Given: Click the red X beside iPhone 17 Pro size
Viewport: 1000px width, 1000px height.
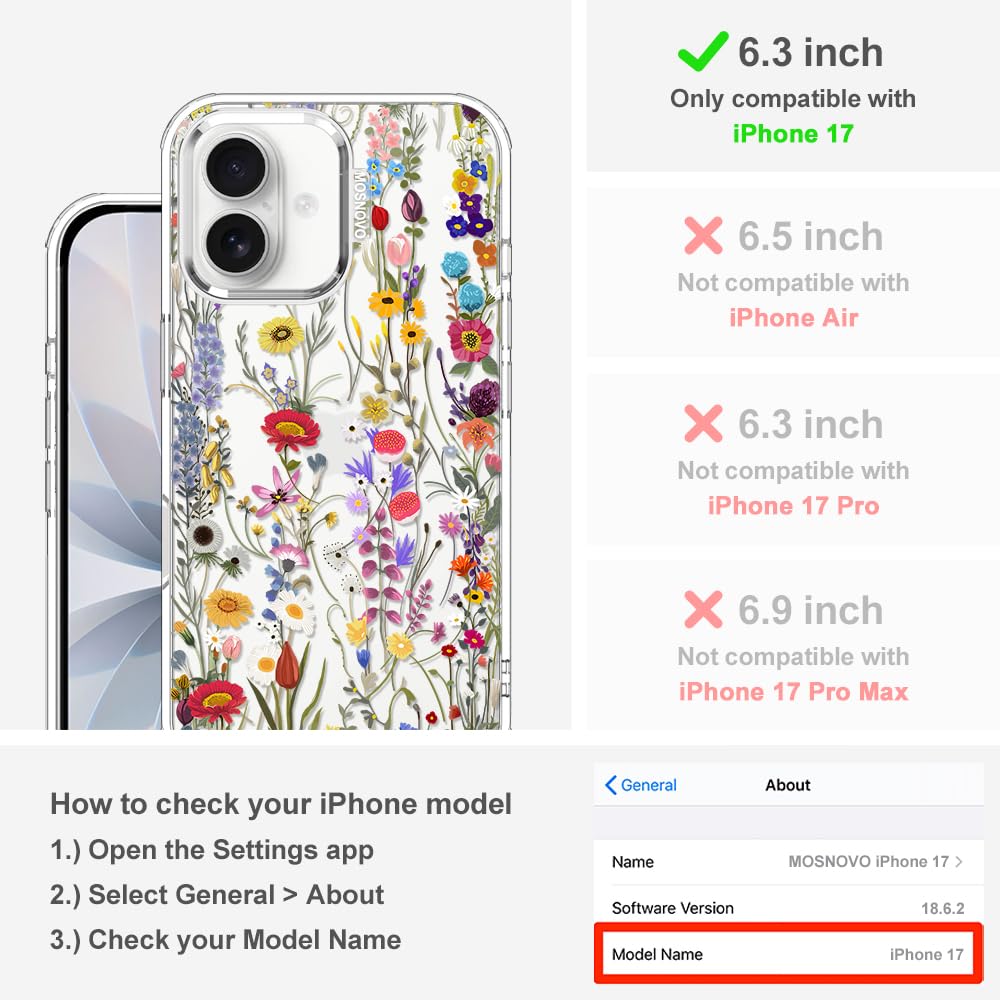Looking at the screenshot, I should point(703,423).
